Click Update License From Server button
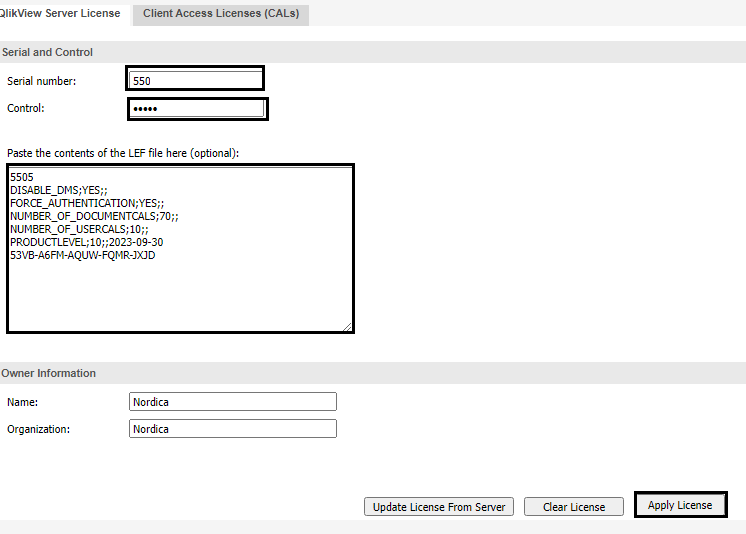Viewport: 746px width, 534px height. coord(439,507)
